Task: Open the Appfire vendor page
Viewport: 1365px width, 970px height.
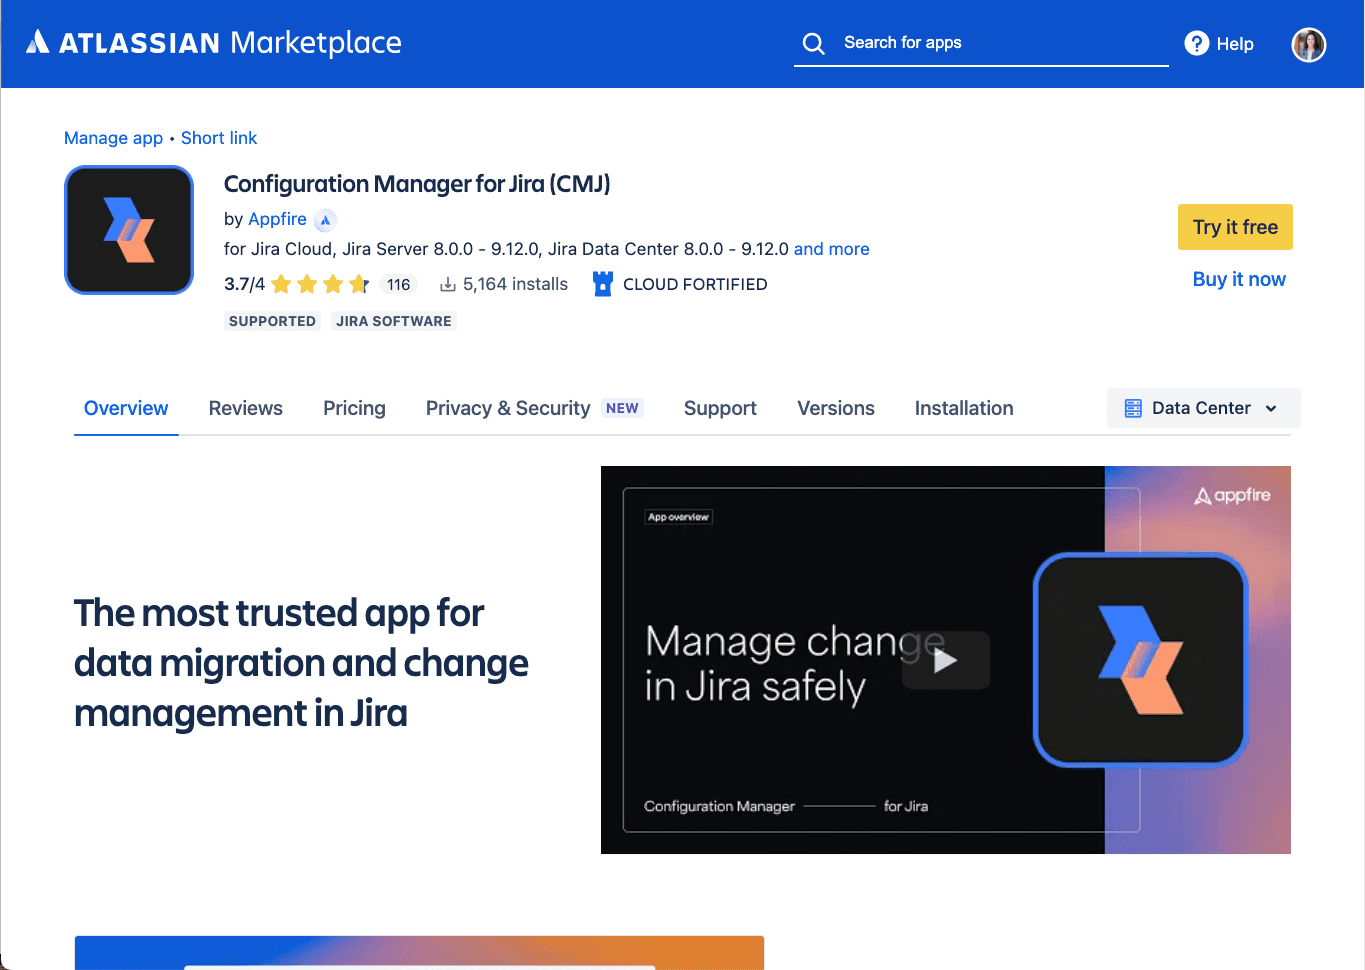Action: click(x=277, y=219)
